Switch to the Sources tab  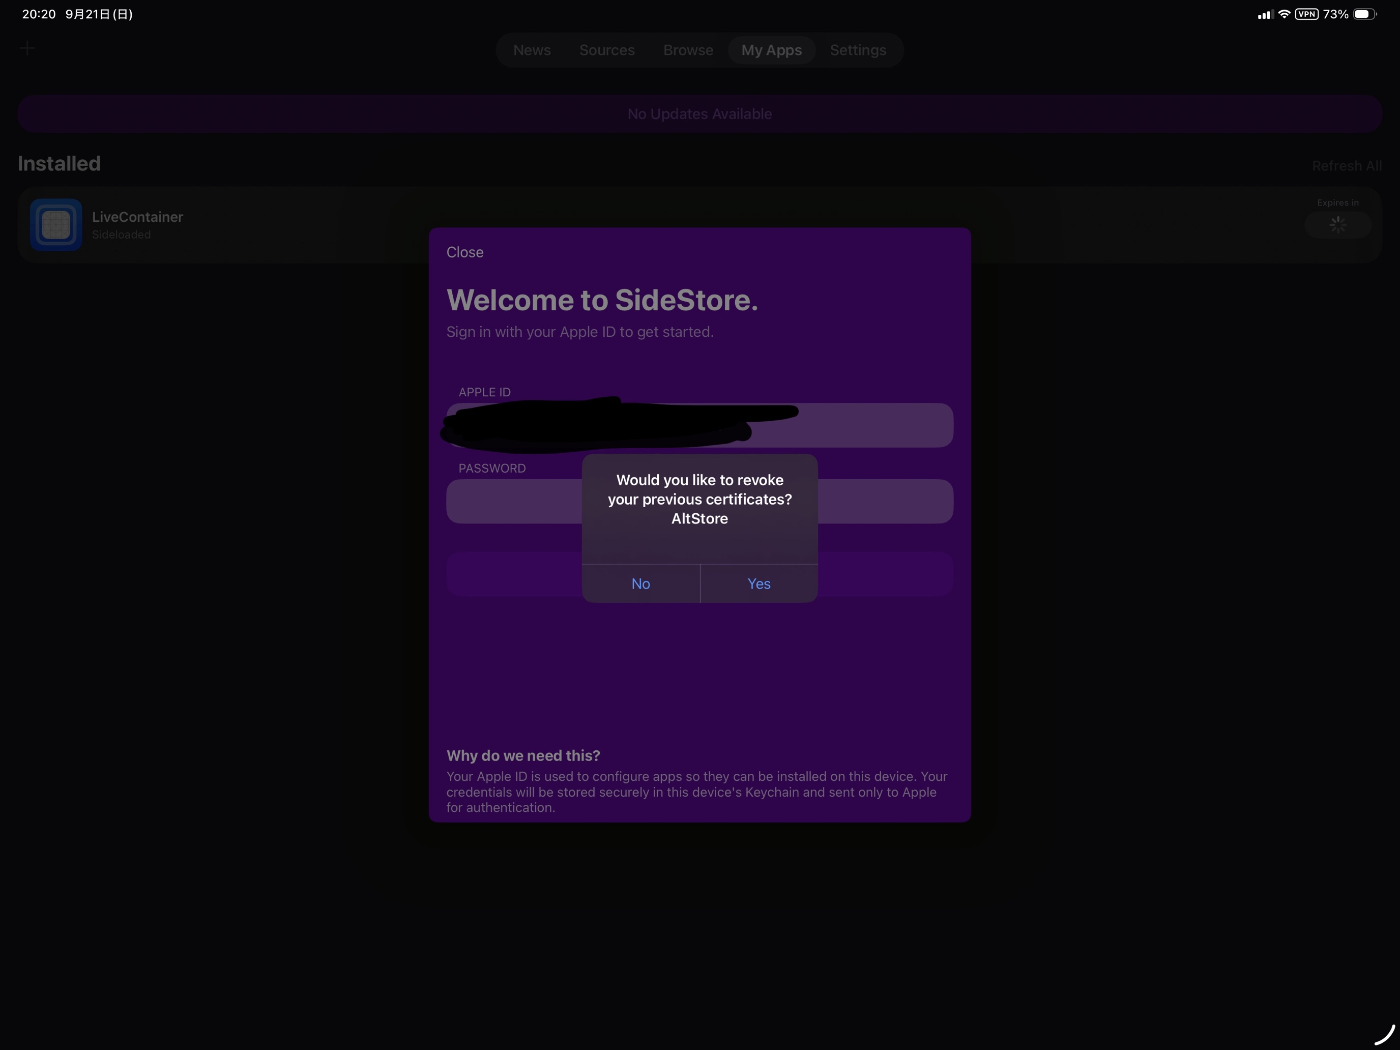click(607, 50)
